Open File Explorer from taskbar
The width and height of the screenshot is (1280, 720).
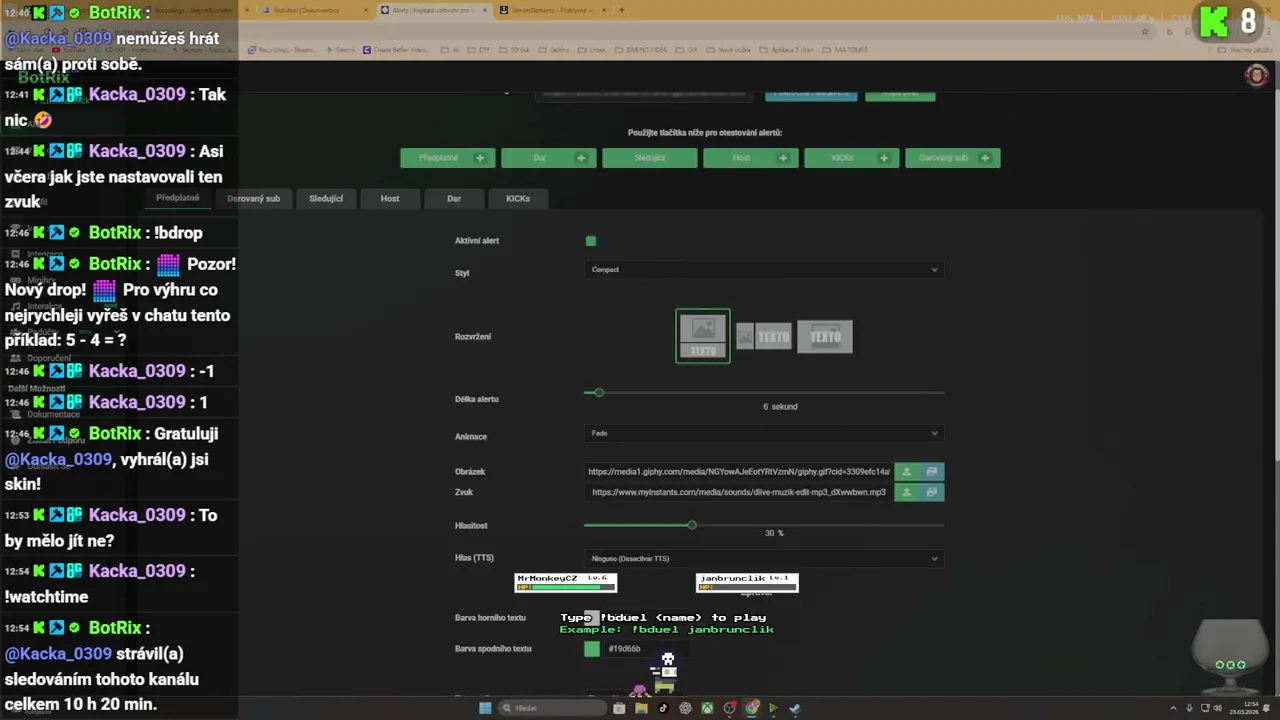641,708
